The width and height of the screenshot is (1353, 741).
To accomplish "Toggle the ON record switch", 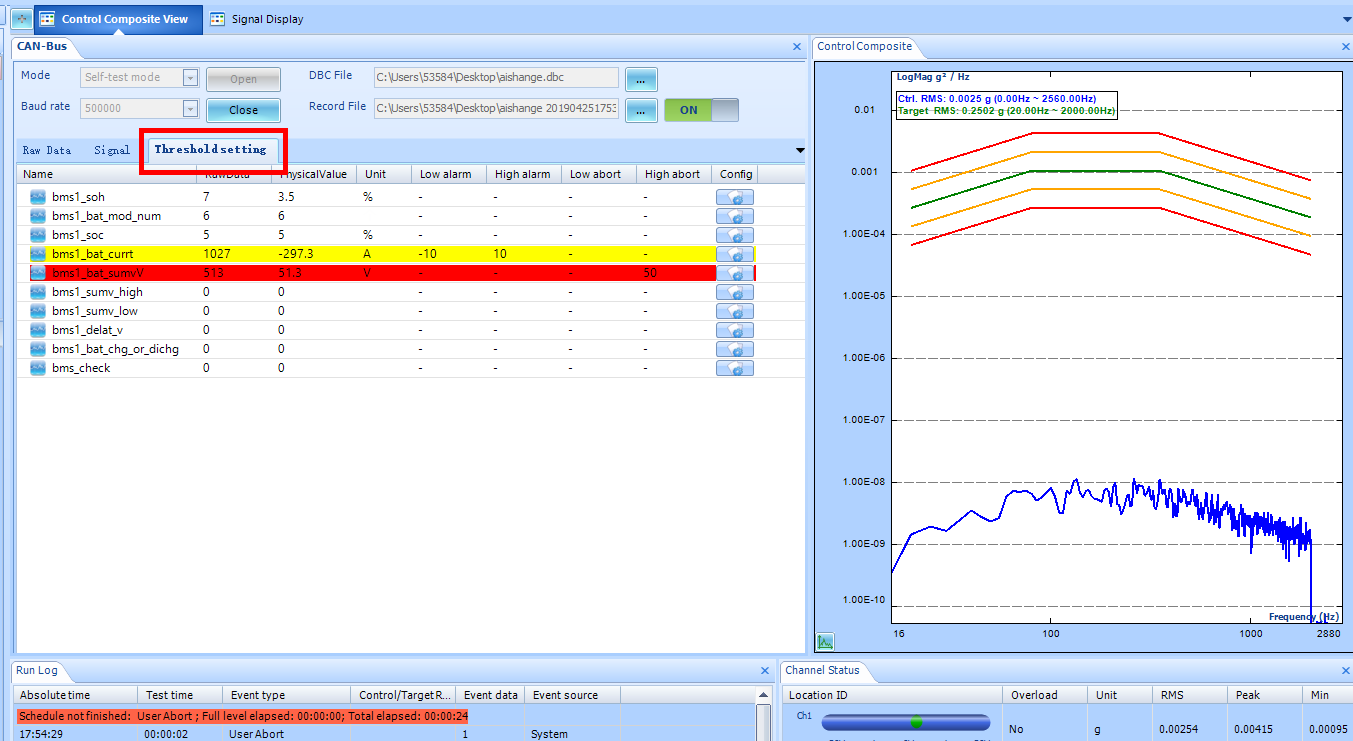I will pyautogui.click(x=701, y=110).
